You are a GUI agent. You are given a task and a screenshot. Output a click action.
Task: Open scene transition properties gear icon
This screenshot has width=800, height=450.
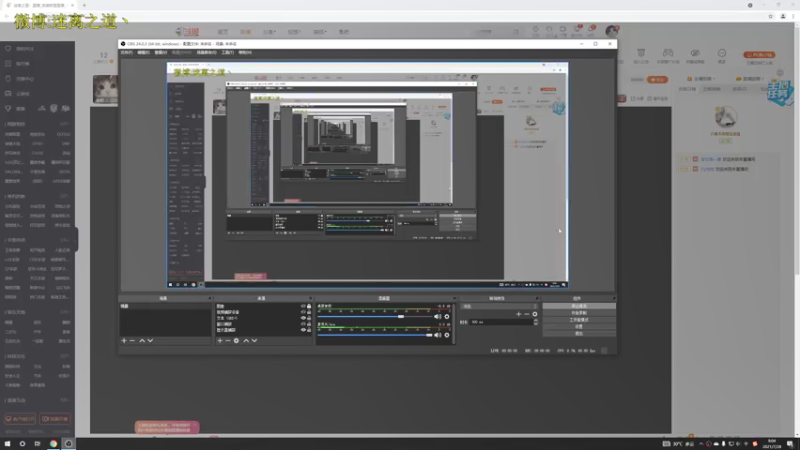(x=535, y=314)
